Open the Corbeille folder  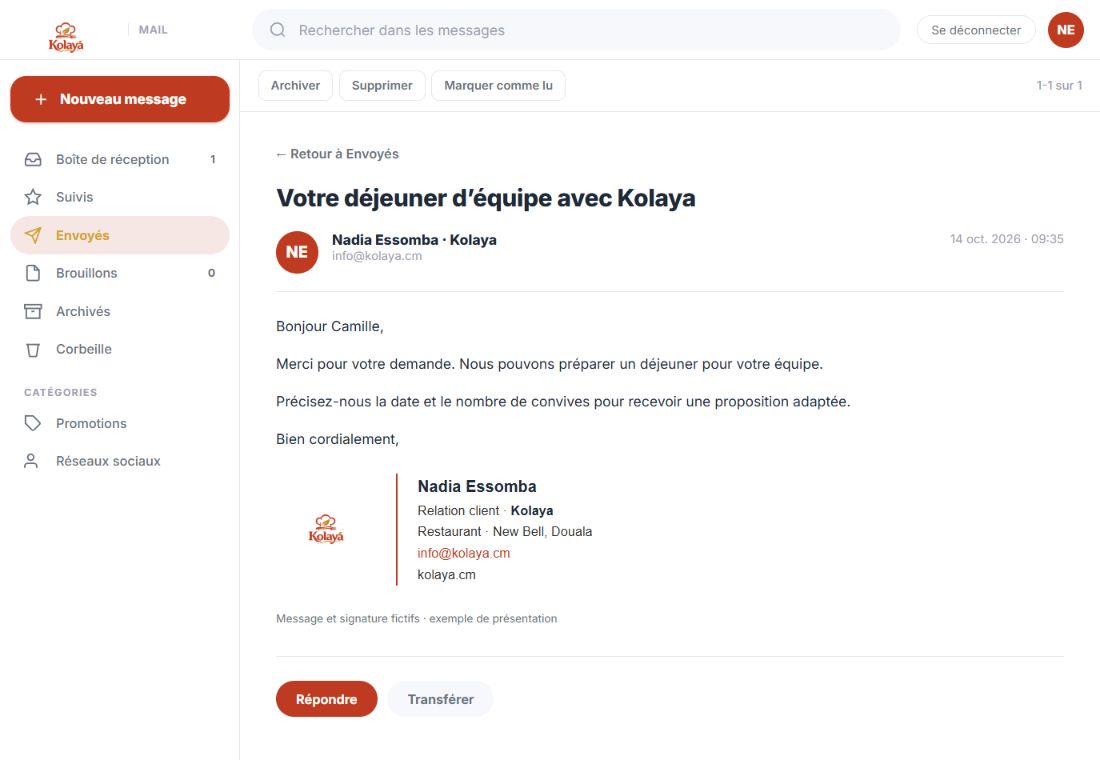pos(120,349)
